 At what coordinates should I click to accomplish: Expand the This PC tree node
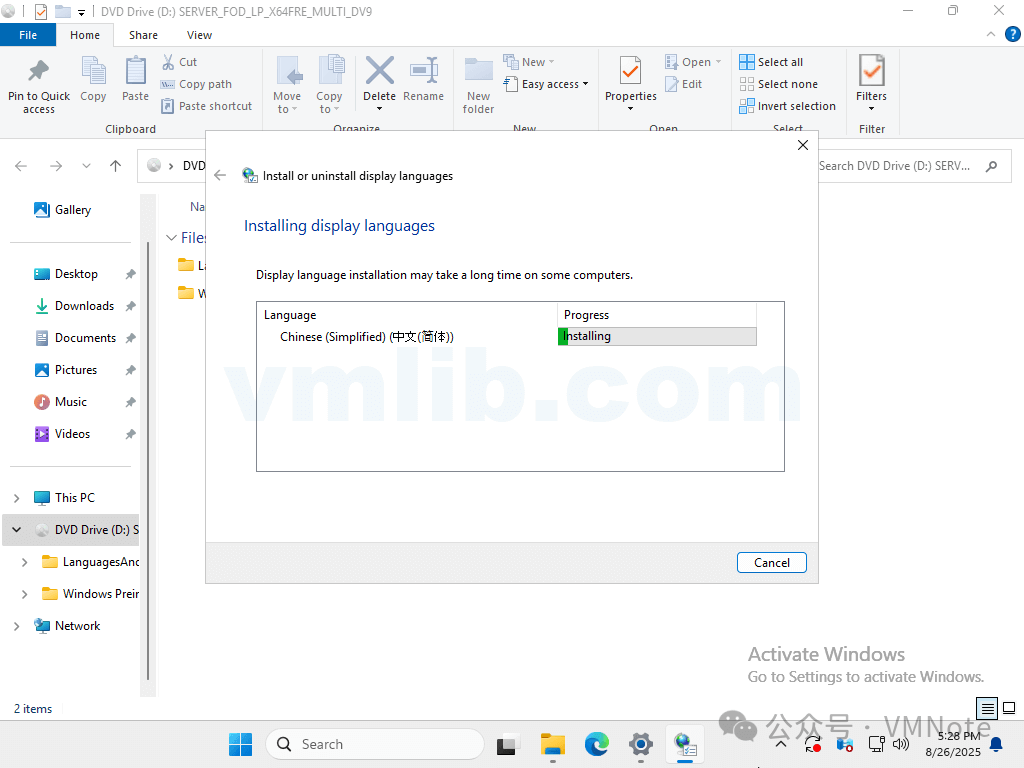tap(16, 498)
